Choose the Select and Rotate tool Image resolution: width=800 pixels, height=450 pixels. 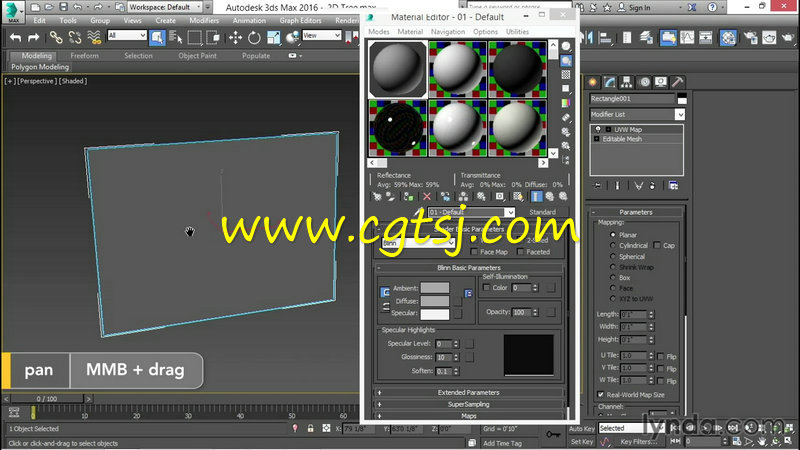(x=254, y=37)
